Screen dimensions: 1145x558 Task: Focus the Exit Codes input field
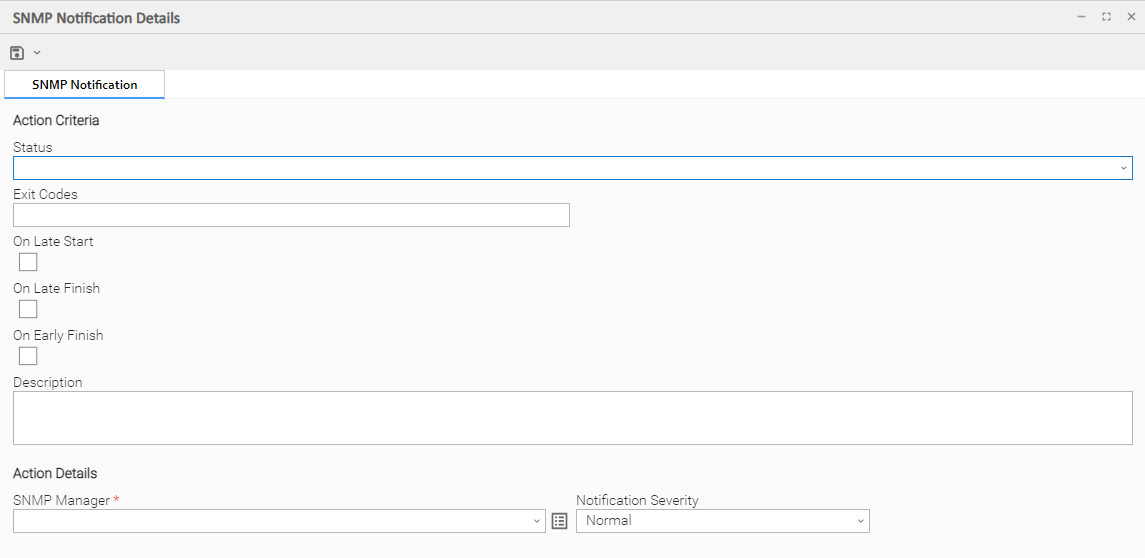click(x=291, y=215)
